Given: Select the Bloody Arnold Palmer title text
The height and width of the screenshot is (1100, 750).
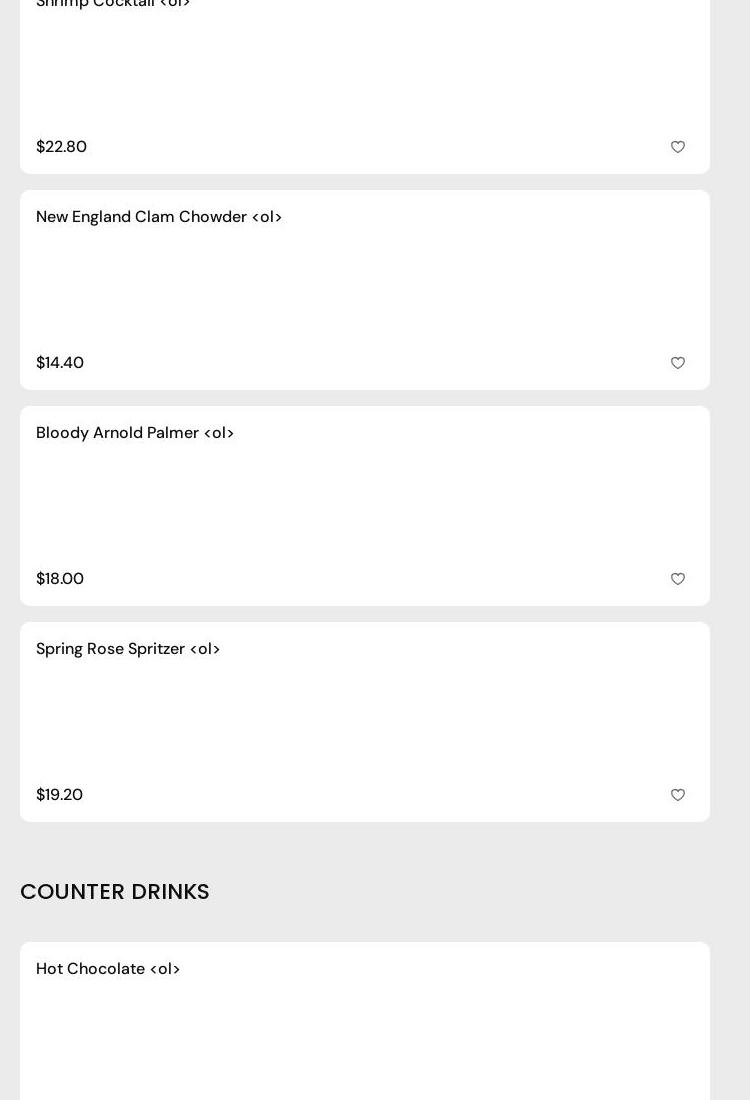Looking at the screenshot, I should coord(135,433).
